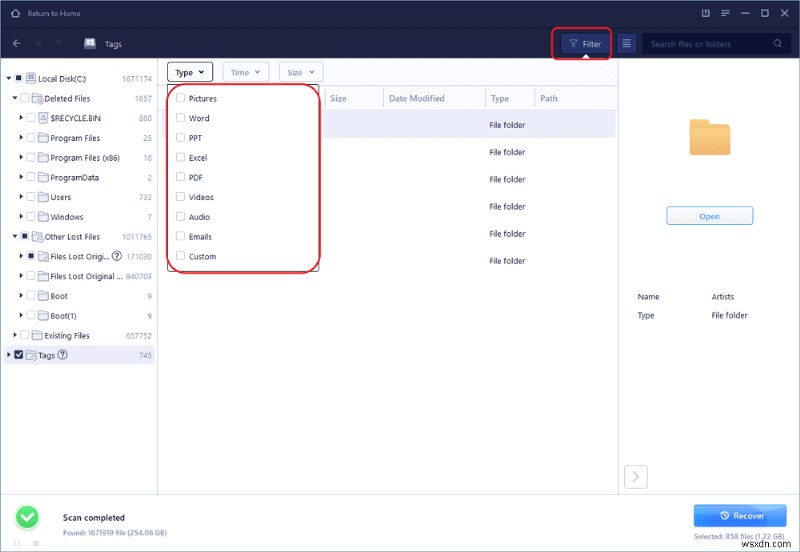Image resolution: width=800 pixels, height=552 pixels.
Task: Expand the Tags node
Action: [9, 355]
